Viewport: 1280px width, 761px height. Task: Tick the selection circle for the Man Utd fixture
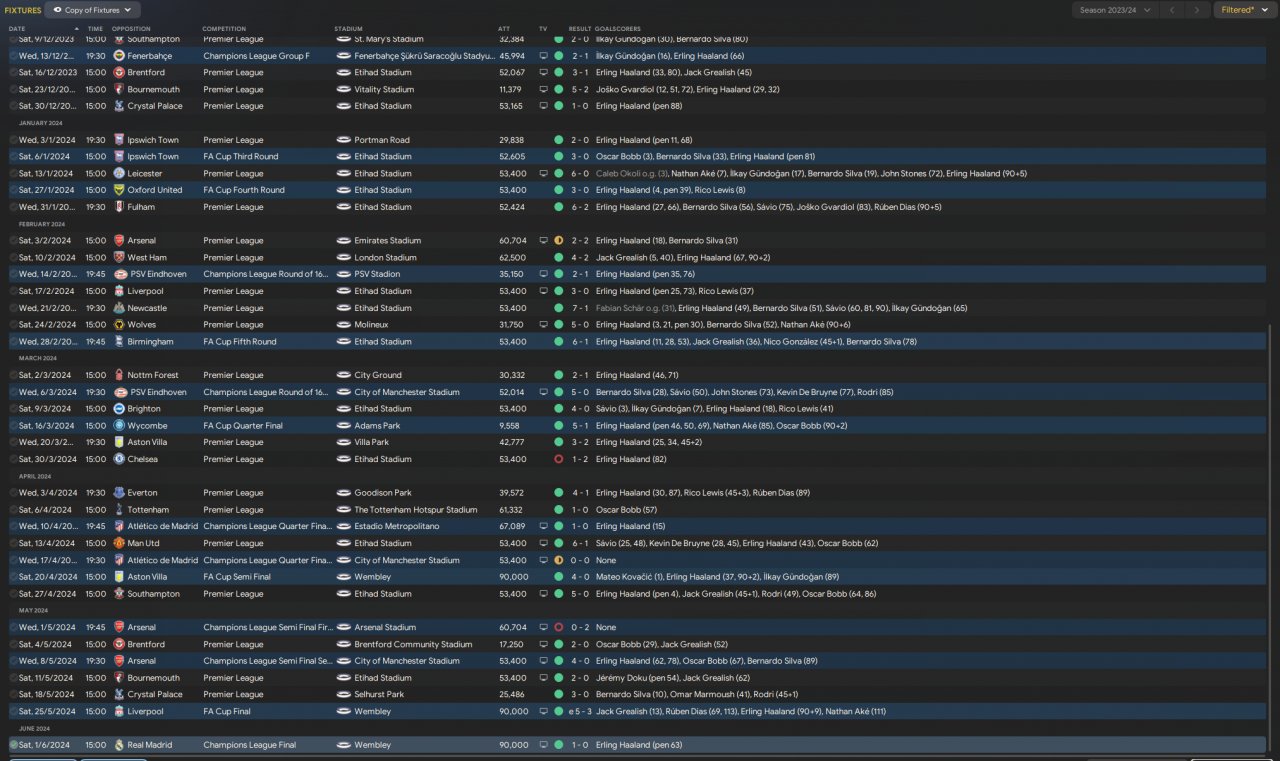[13, 543]
